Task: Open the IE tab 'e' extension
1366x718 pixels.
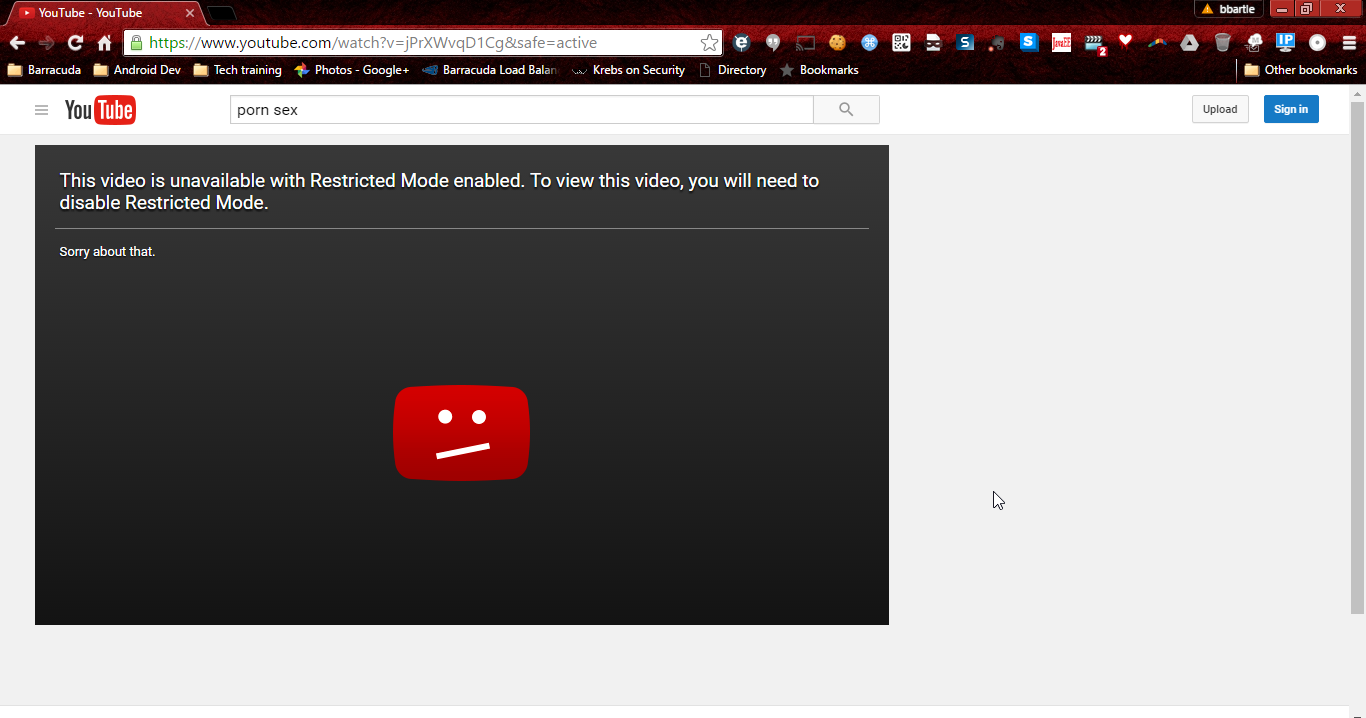Action: tap(741, 43)
